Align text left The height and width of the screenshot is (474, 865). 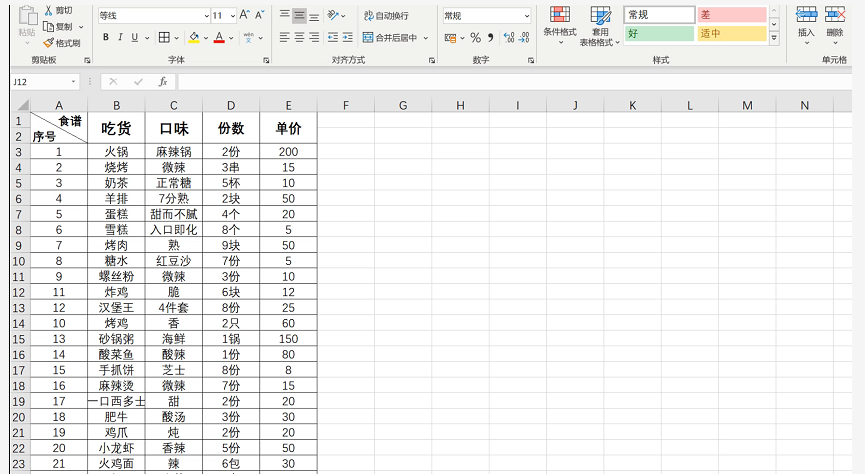click(x=284, y=38)
